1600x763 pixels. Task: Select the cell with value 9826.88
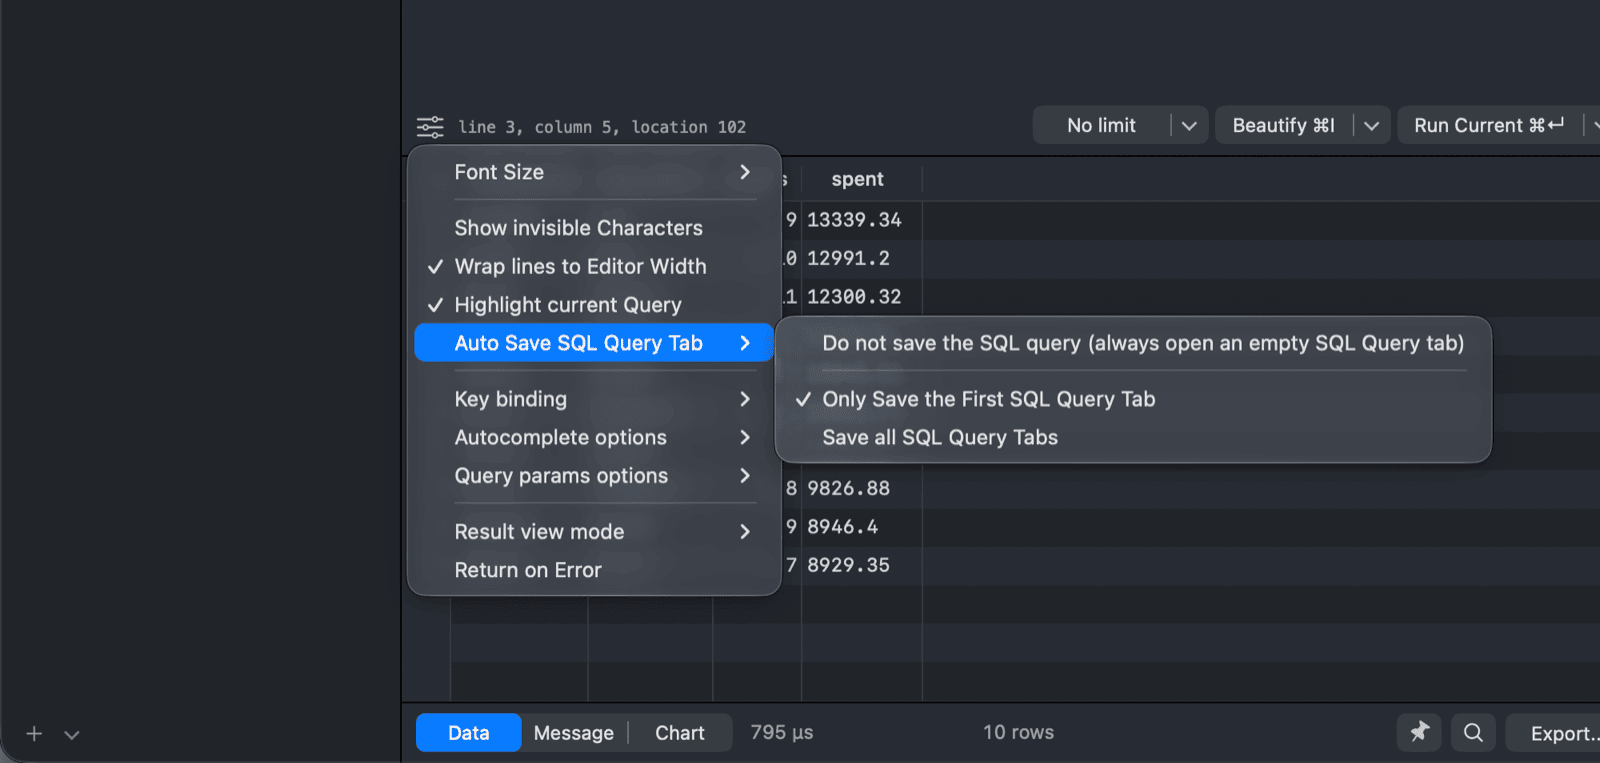tap(861, 488)
